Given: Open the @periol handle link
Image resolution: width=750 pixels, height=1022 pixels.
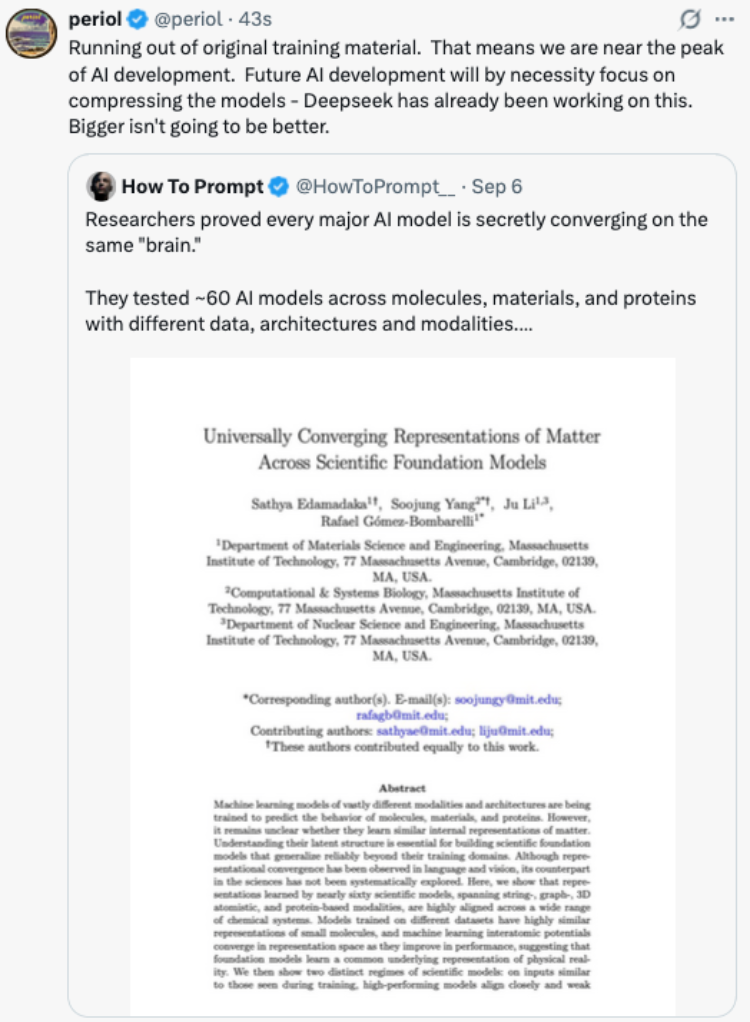Looking at the screenshot, I should tap(188, 20).
